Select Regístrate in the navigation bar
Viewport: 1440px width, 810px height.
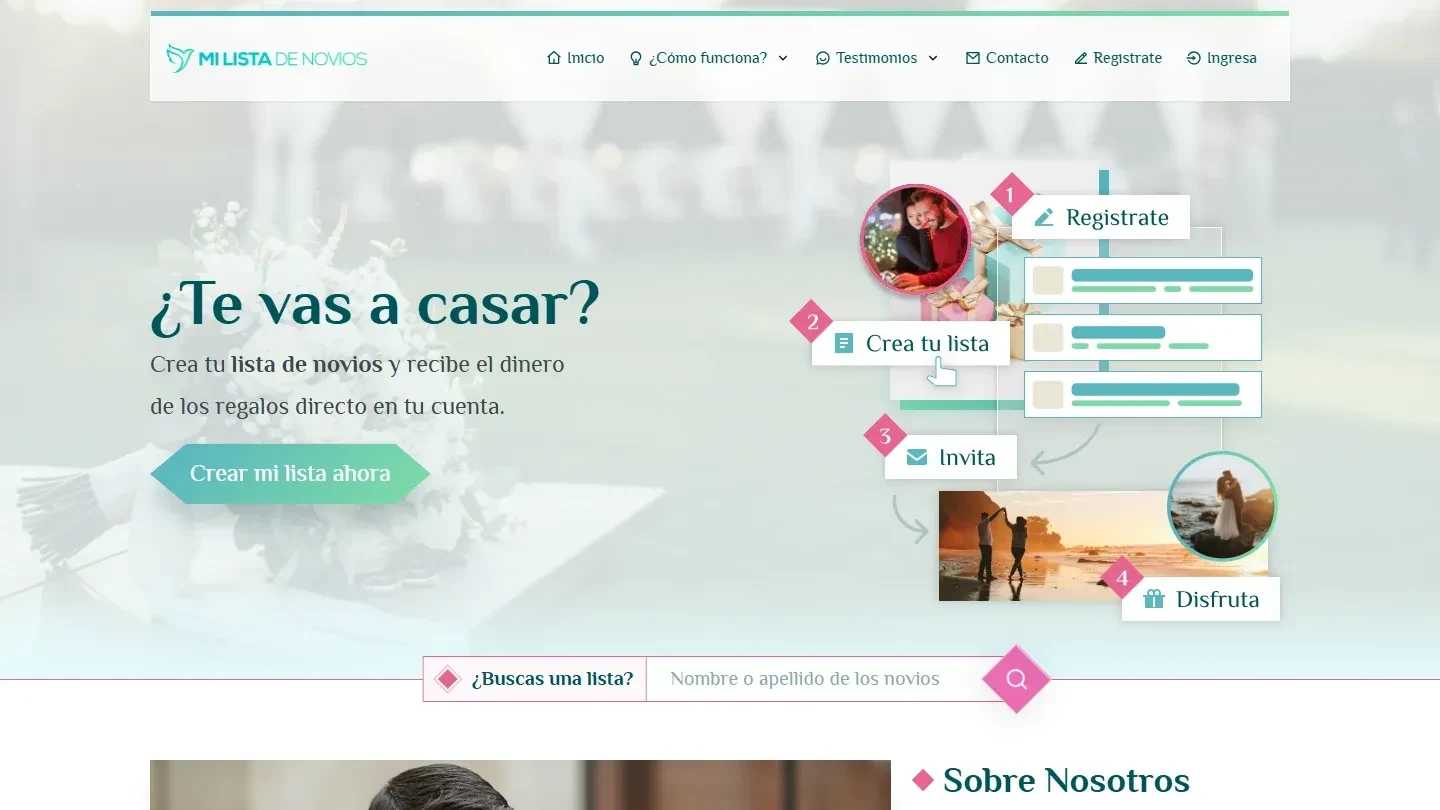point(1118,58)
